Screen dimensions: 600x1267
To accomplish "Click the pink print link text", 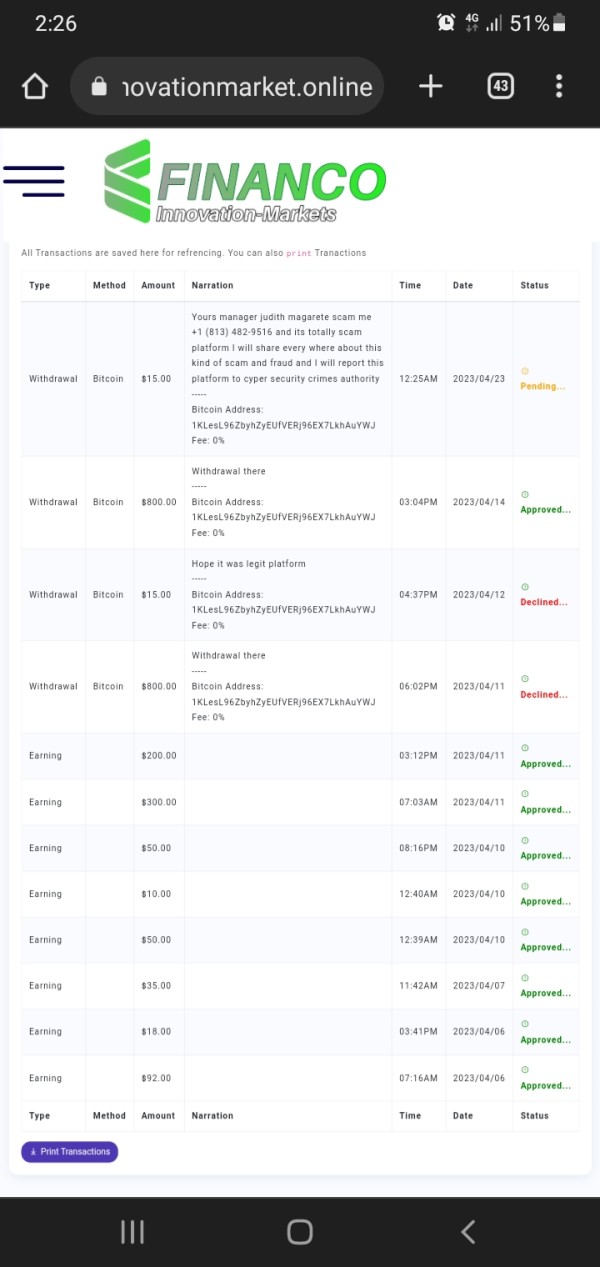I will click(298, 254).
